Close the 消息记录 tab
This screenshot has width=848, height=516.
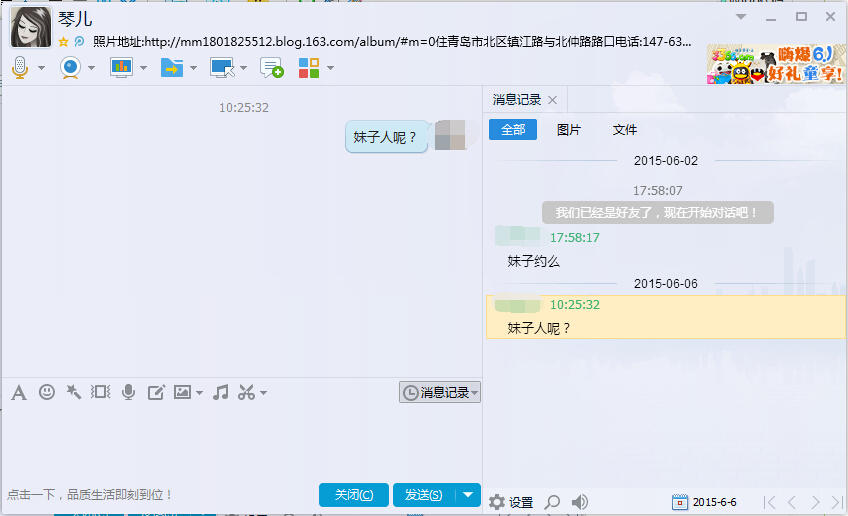pyautogui.click(x=552, y=100)
